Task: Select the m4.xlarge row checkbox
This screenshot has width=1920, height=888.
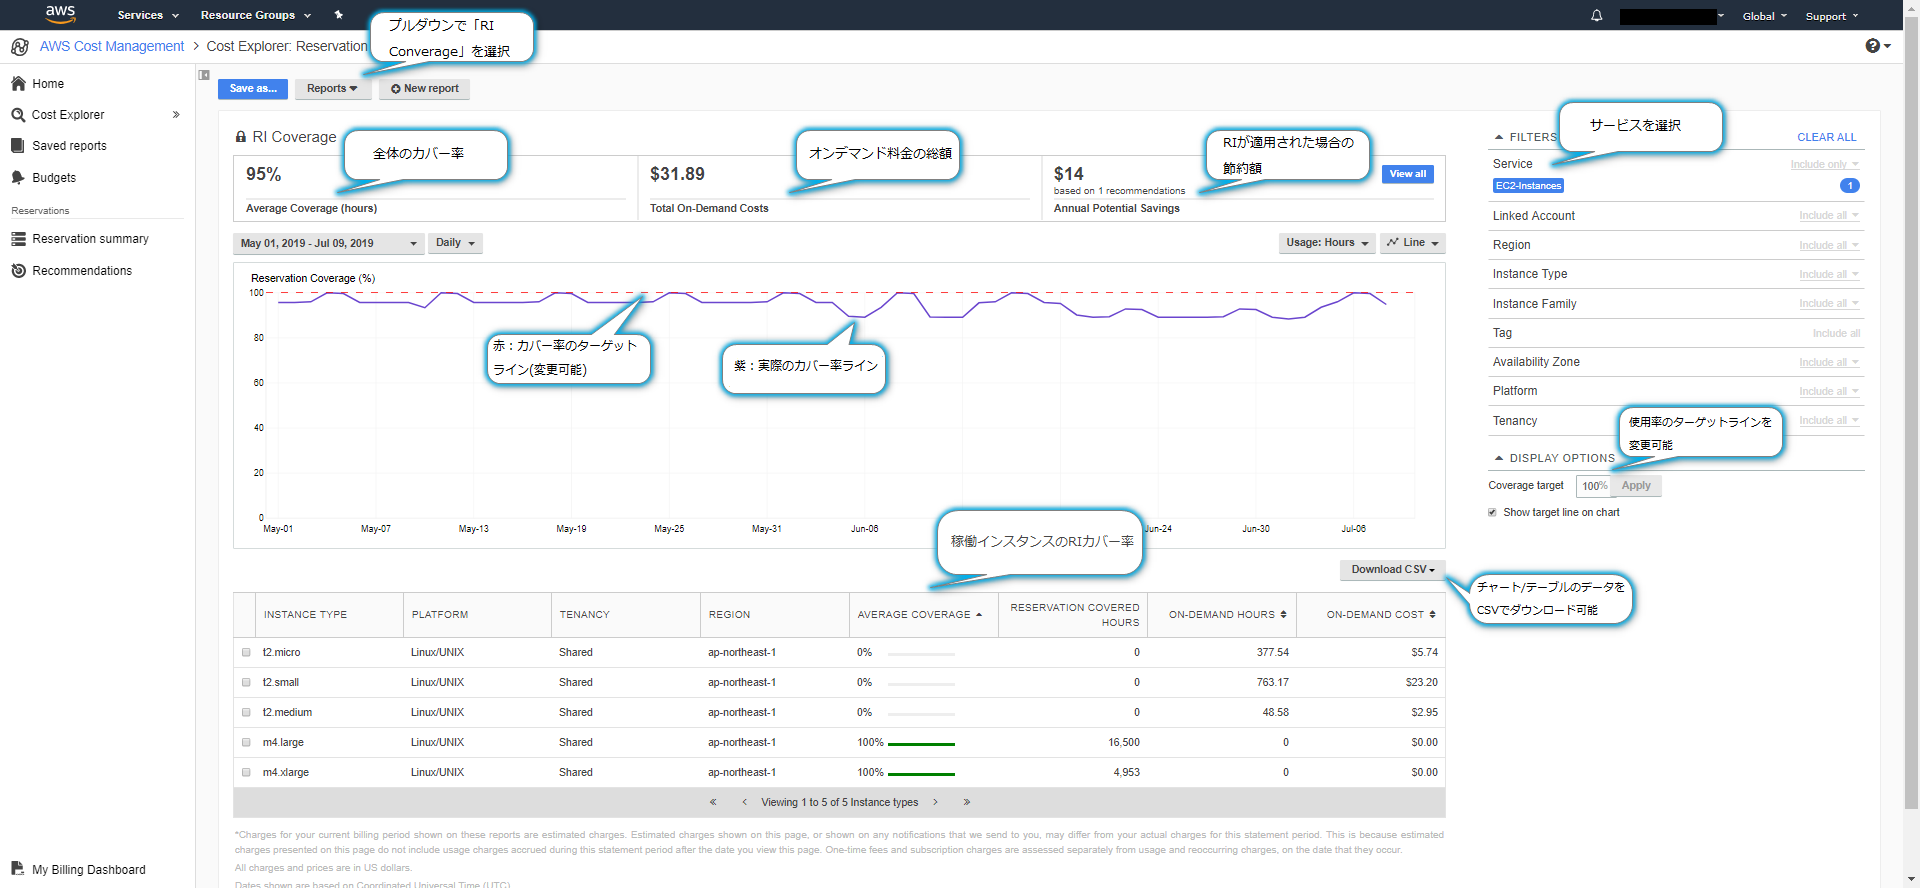Action: [x=246, y=773]
